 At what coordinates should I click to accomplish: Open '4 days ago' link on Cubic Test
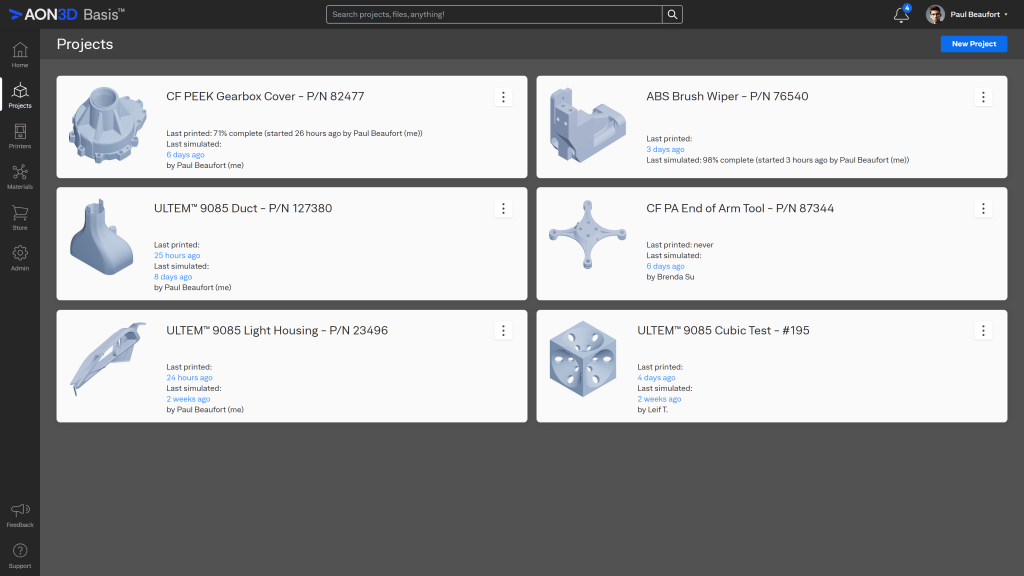[656, 377]
